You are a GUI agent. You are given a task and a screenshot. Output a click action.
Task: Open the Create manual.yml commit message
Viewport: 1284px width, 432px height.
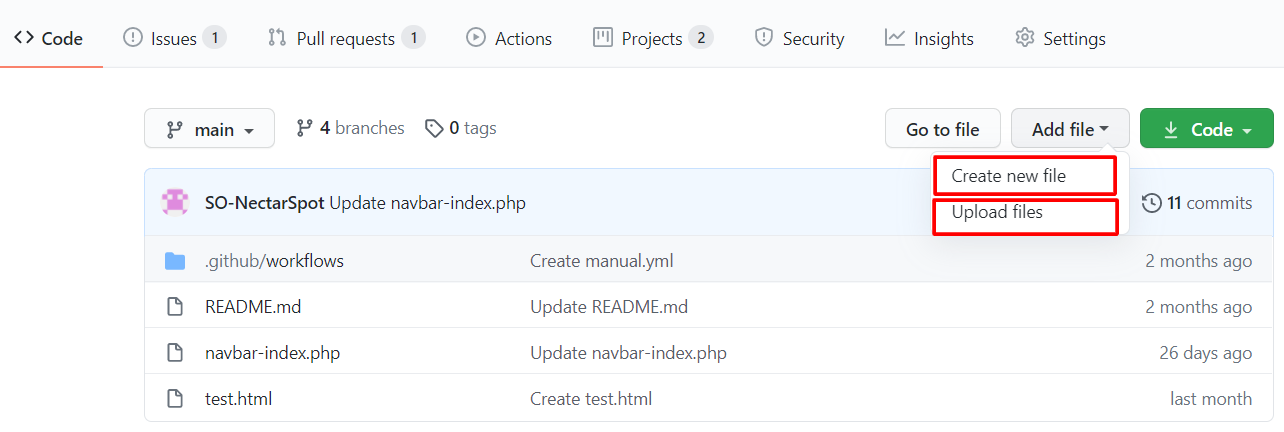click(x=601, y=261)
